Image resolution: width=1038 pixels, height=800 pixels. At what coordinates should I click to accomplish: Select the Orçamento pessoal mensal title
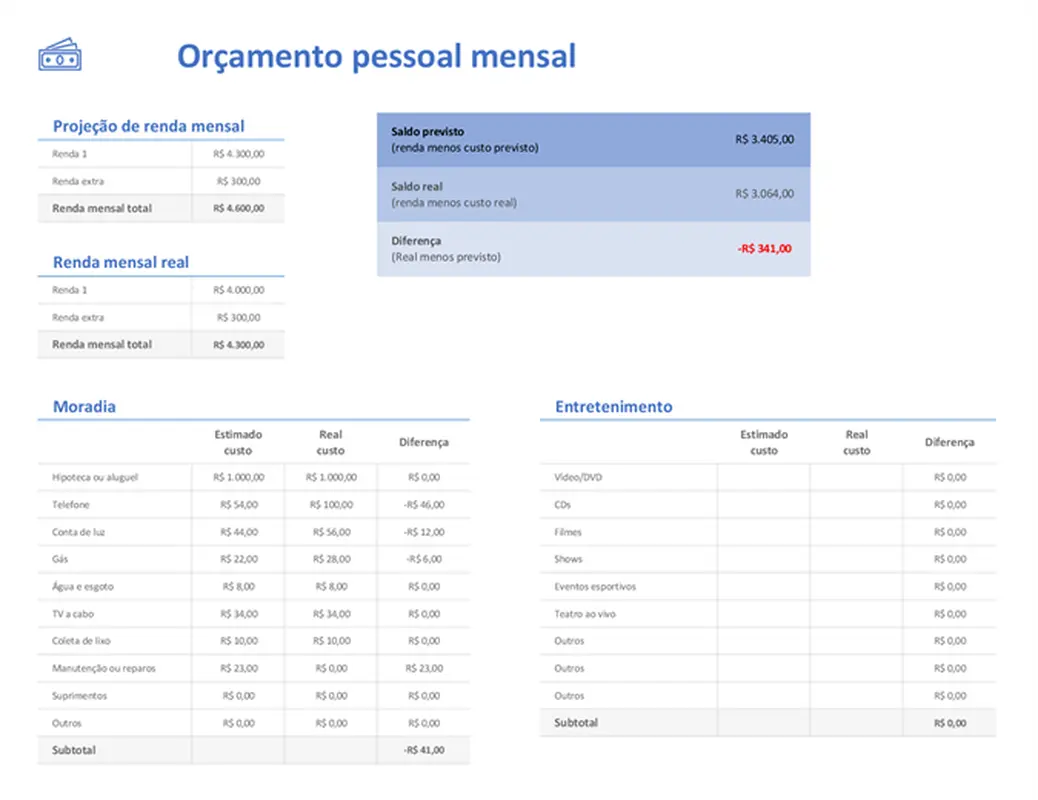coord(376,57)
